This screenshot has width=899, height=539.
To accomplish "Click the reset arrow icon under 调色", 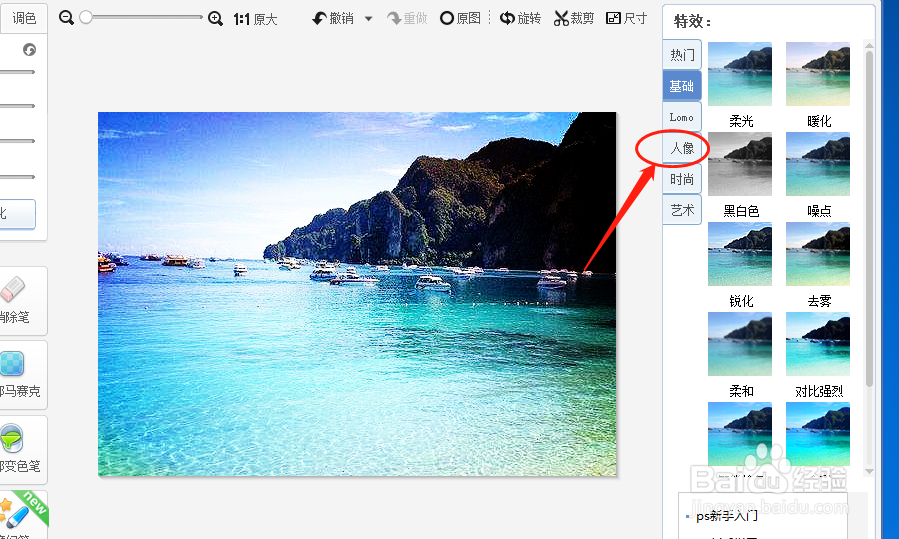I will (x=29, y=50).
